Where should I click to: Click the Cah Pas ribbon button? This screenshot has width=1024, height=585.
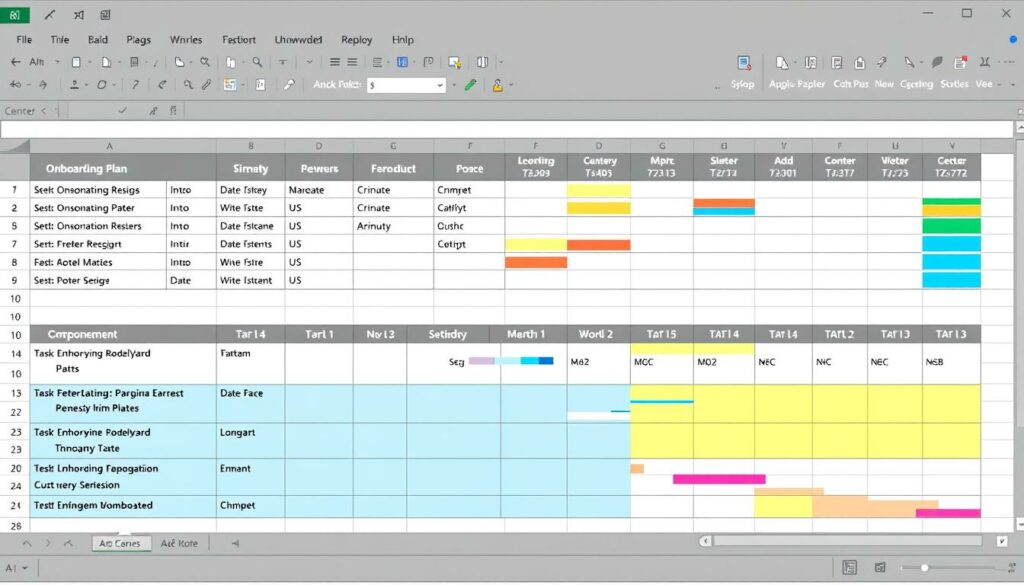pyautogui.click(x=851, y=84)
